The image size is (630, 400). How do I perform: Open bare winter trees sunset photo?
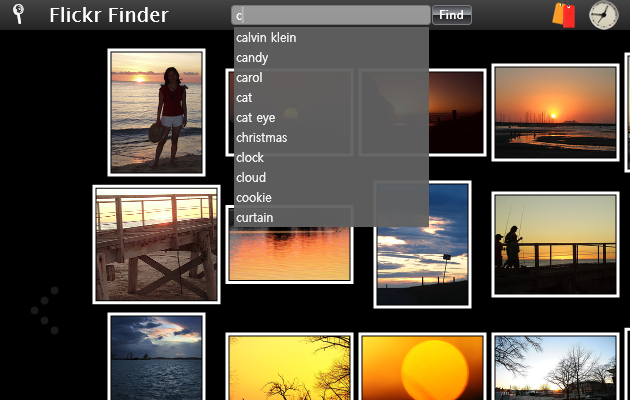[555, 366]
